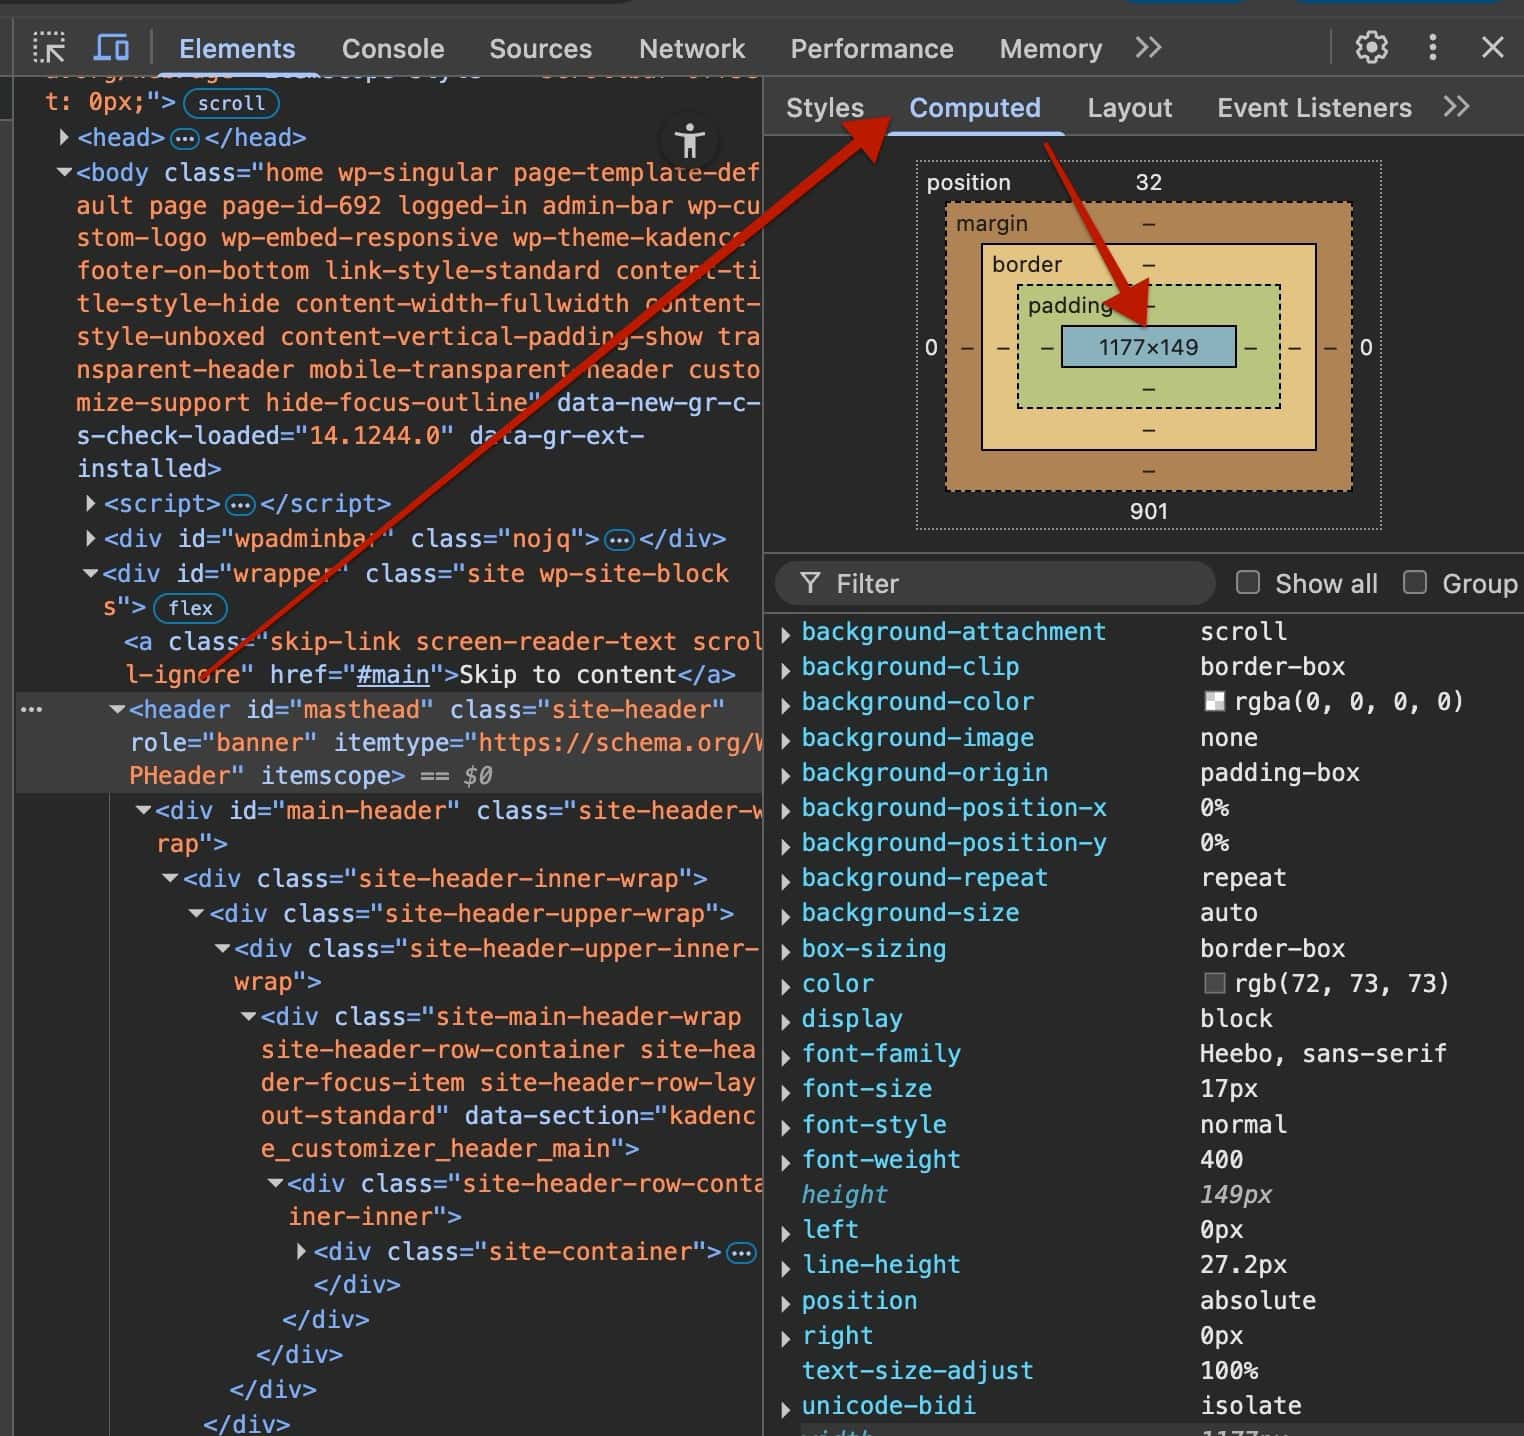Screen dimensions: 1524x1436
Task: Show more DevTools panels chevron
Action: 1148,48
